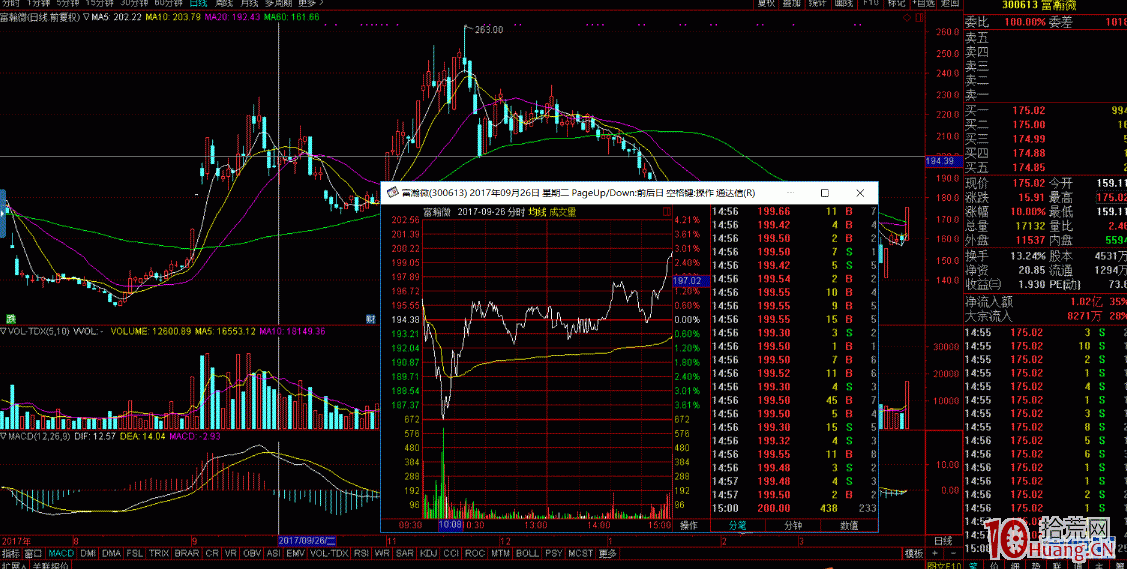
Task: Click the minus zoom button beside 模板
Action: tap(953, 553)
